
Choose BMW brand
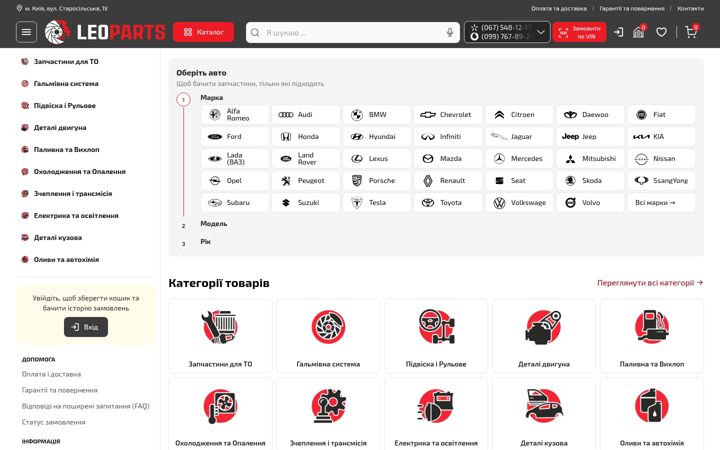click(x=377, y=115)
